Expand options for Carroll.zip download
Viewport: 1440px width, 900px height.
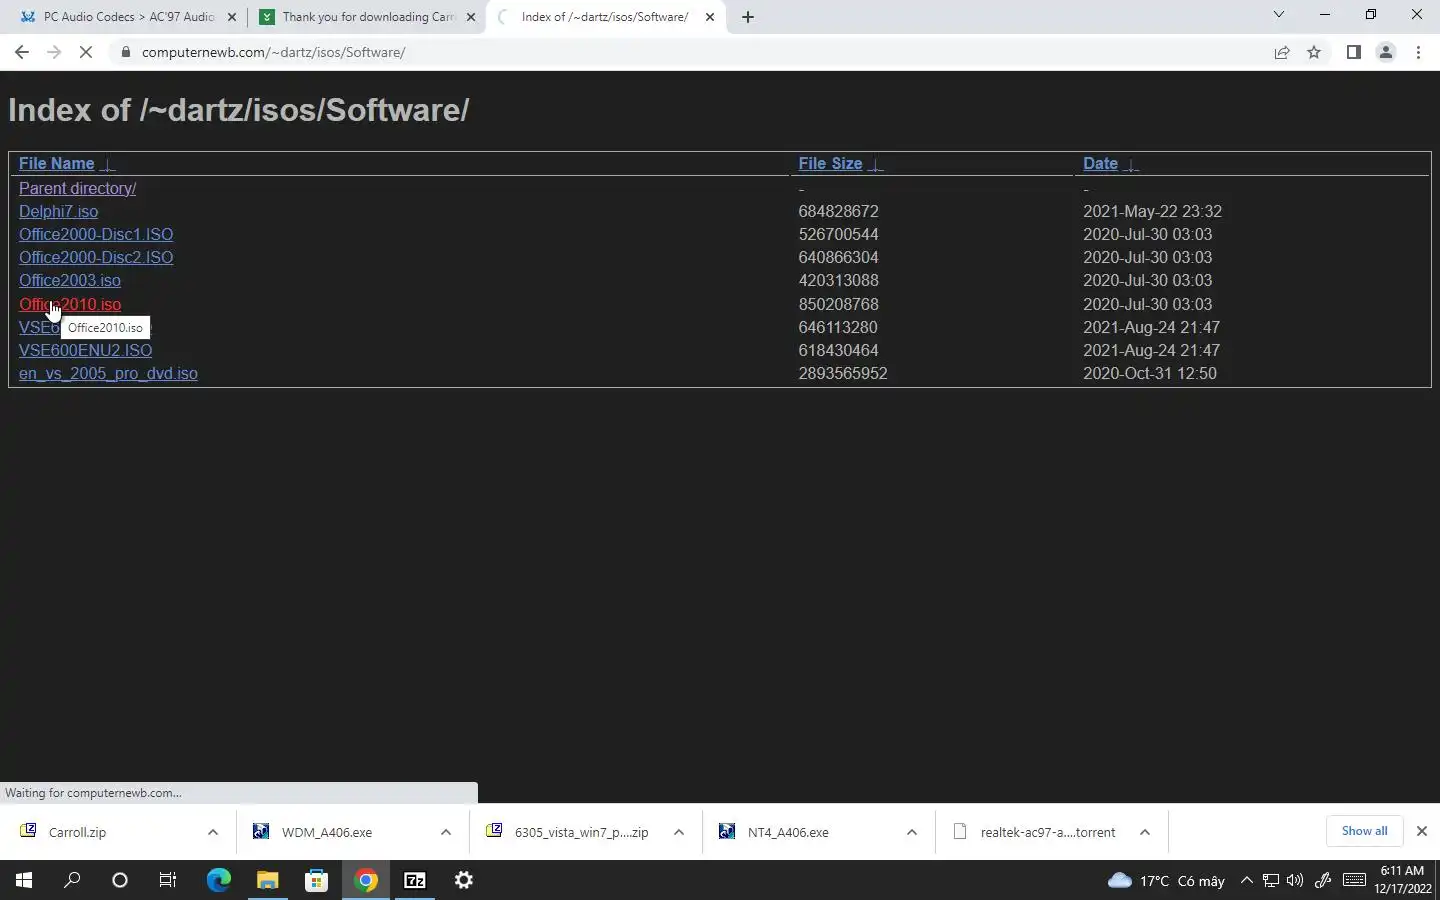click(213, 832)
